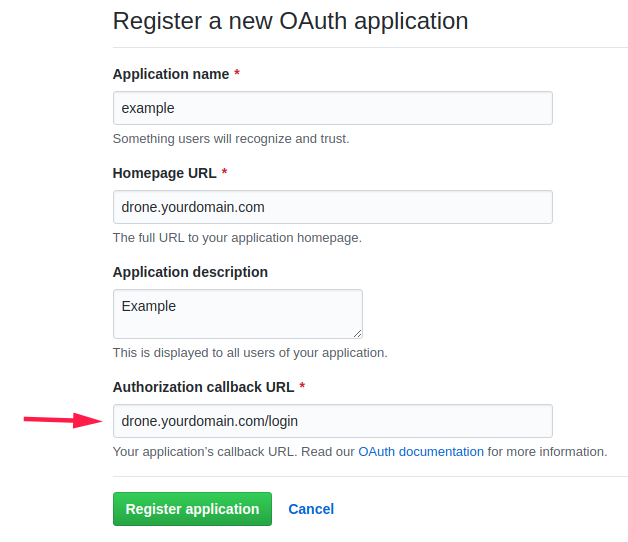The width and height of the screenshot is (628, 542).
Task: Click the "Something users will recognize" hint text
Action: [x=231, y=139]
